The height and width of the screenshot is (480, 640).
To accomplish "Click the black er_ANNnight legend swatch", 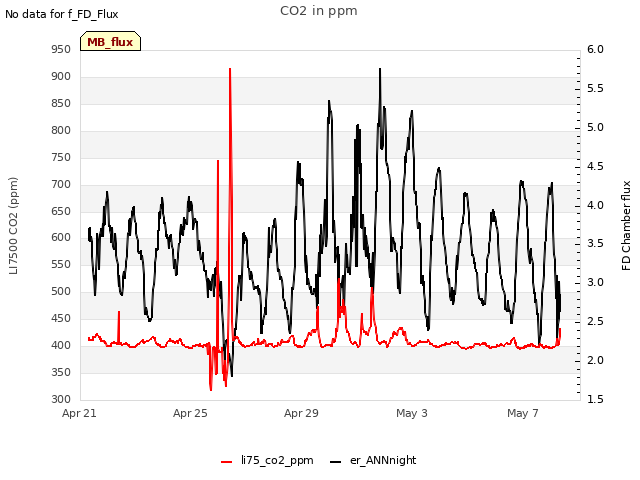I will (335, 462).
